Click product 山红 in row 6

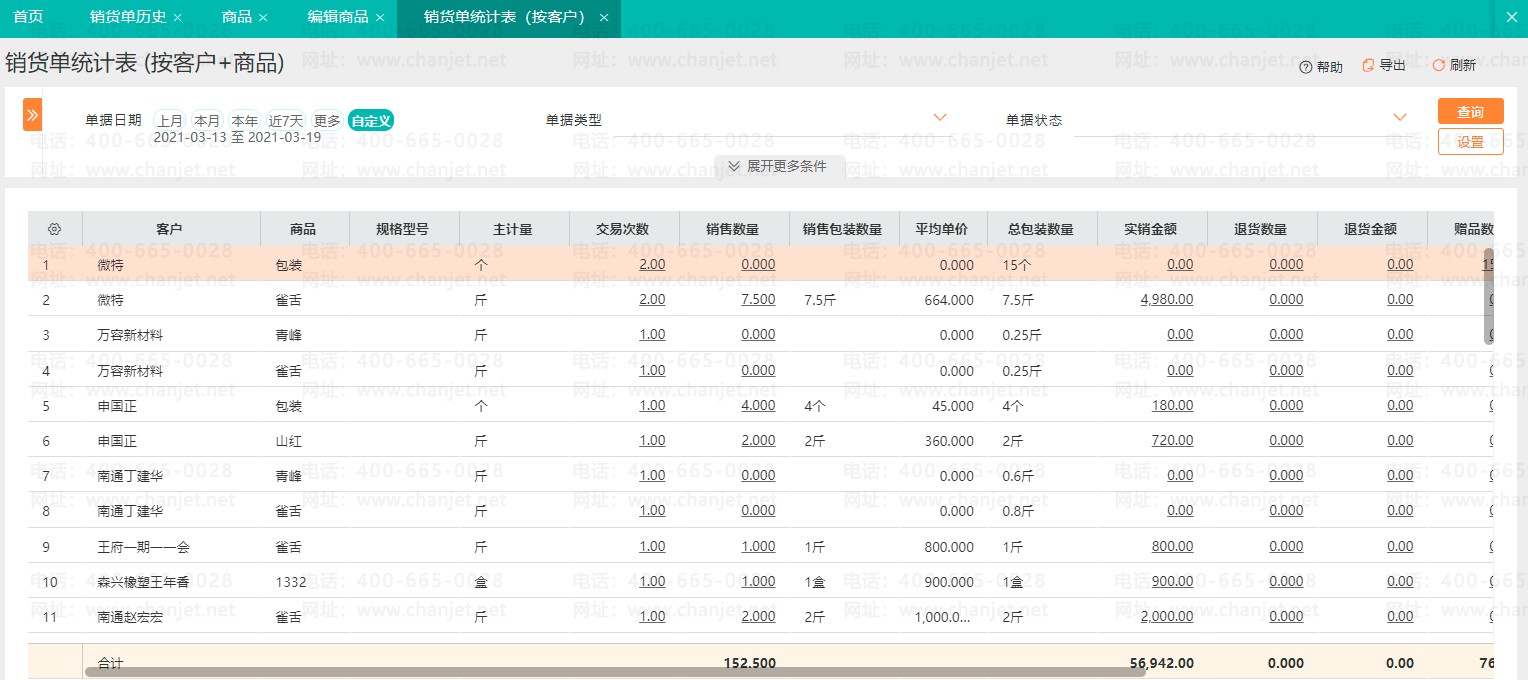pyautogui.click(x=288, y=441)
